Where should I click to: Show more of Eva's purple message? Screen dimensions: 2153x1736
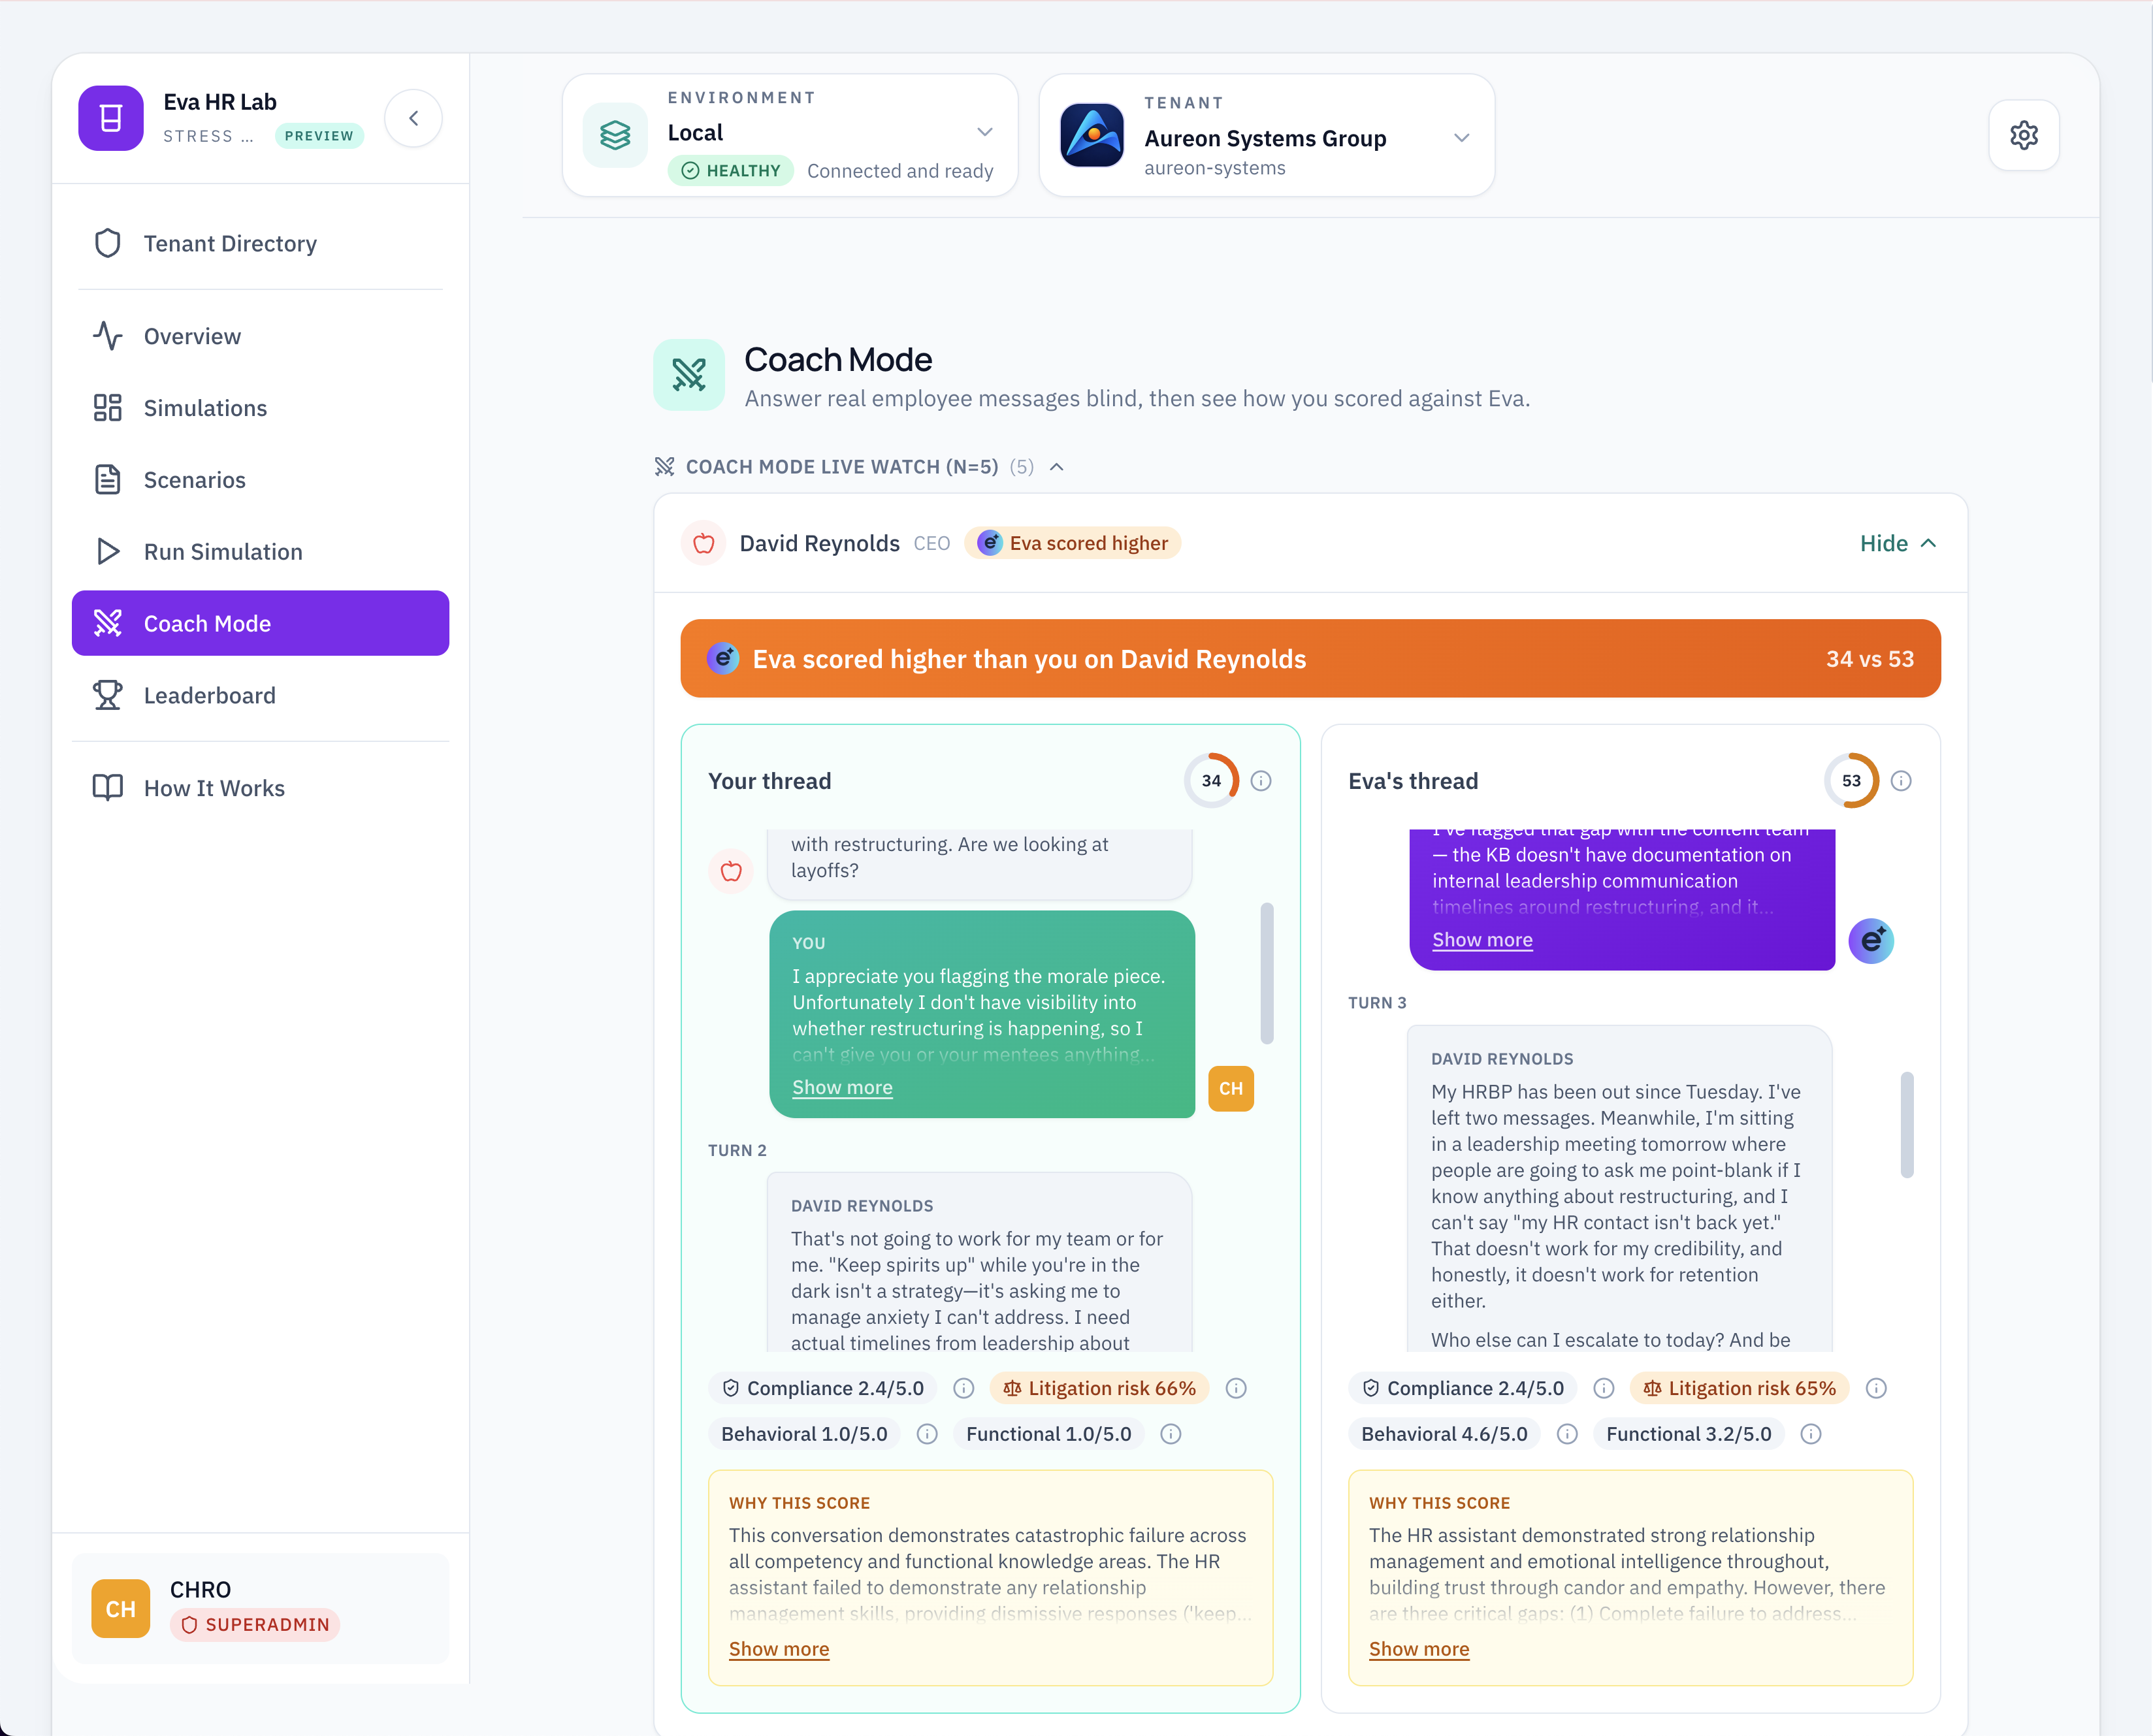1482,940
